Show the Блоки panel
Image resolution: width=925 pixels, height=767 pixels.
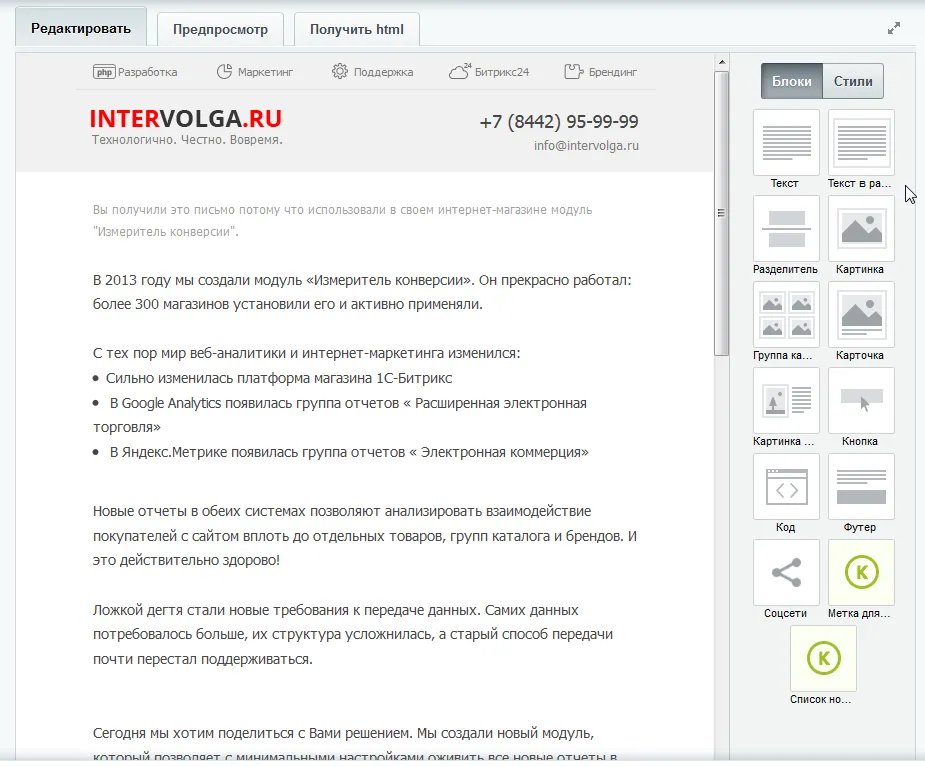click(792, 82)
